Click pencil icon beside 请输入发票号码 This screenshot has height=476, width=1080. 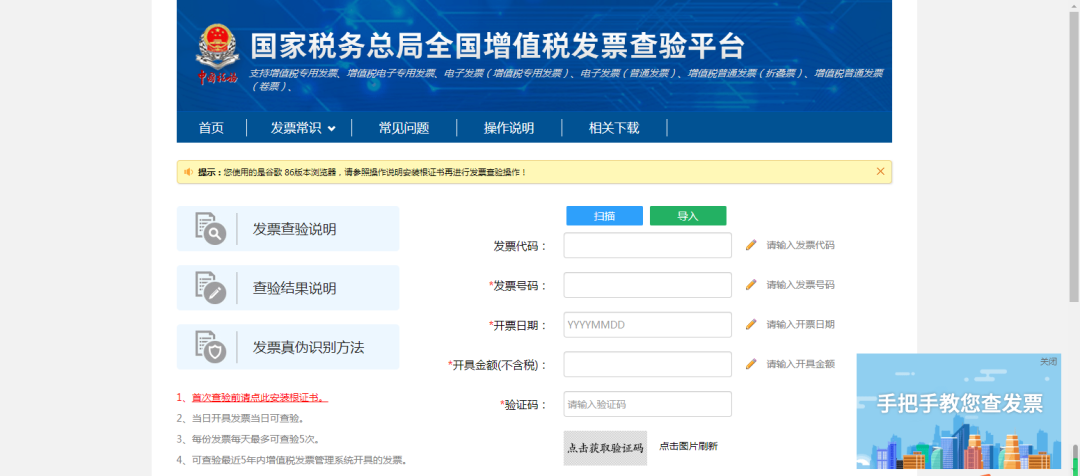[751, 284]
